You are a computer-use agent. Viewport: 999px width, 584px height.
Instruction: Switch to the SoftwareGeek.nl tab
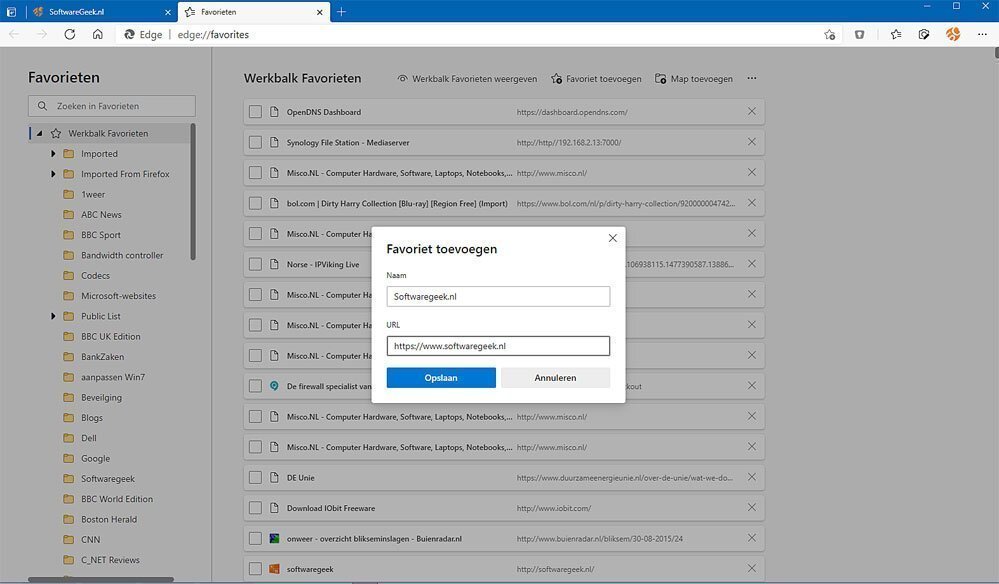[x=102, y=11]
